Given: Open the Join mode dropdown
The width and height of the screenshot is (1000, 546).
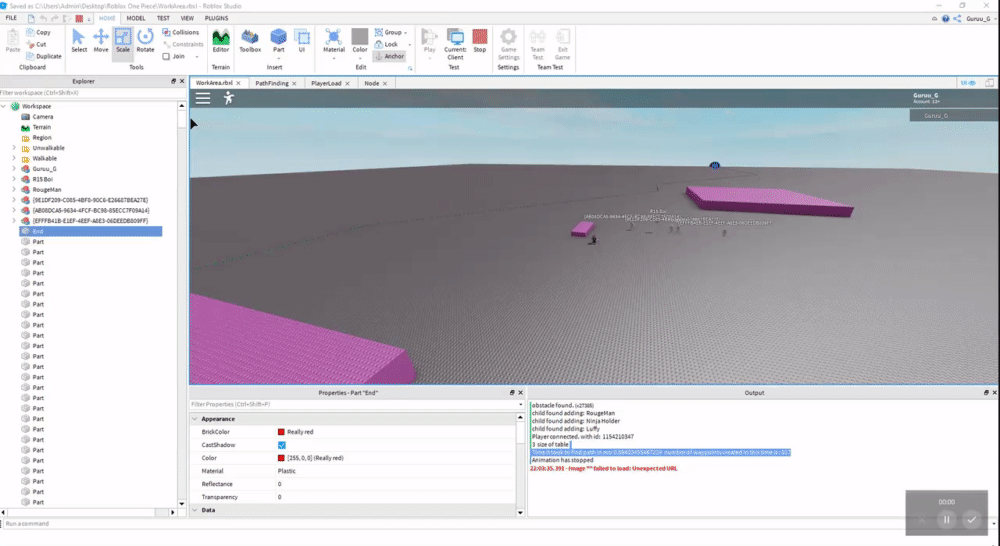Looking at the screenshot, I should point(197,56).
